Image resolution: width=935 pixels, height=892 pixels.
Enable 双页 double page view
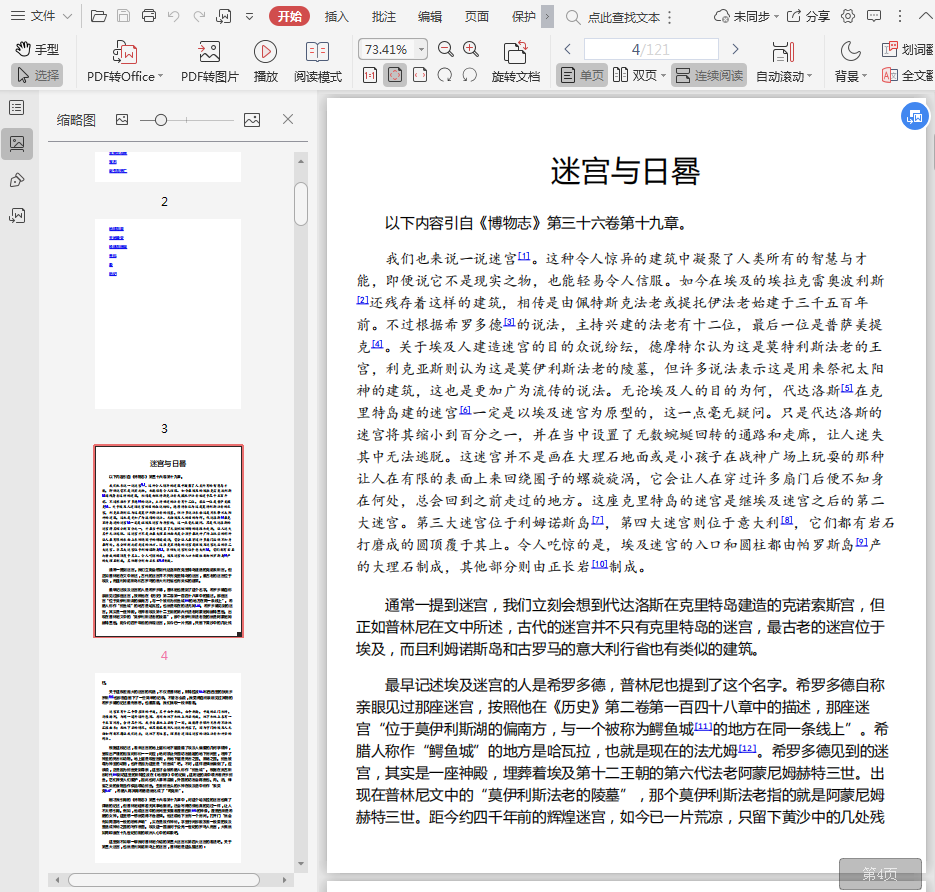635,75
